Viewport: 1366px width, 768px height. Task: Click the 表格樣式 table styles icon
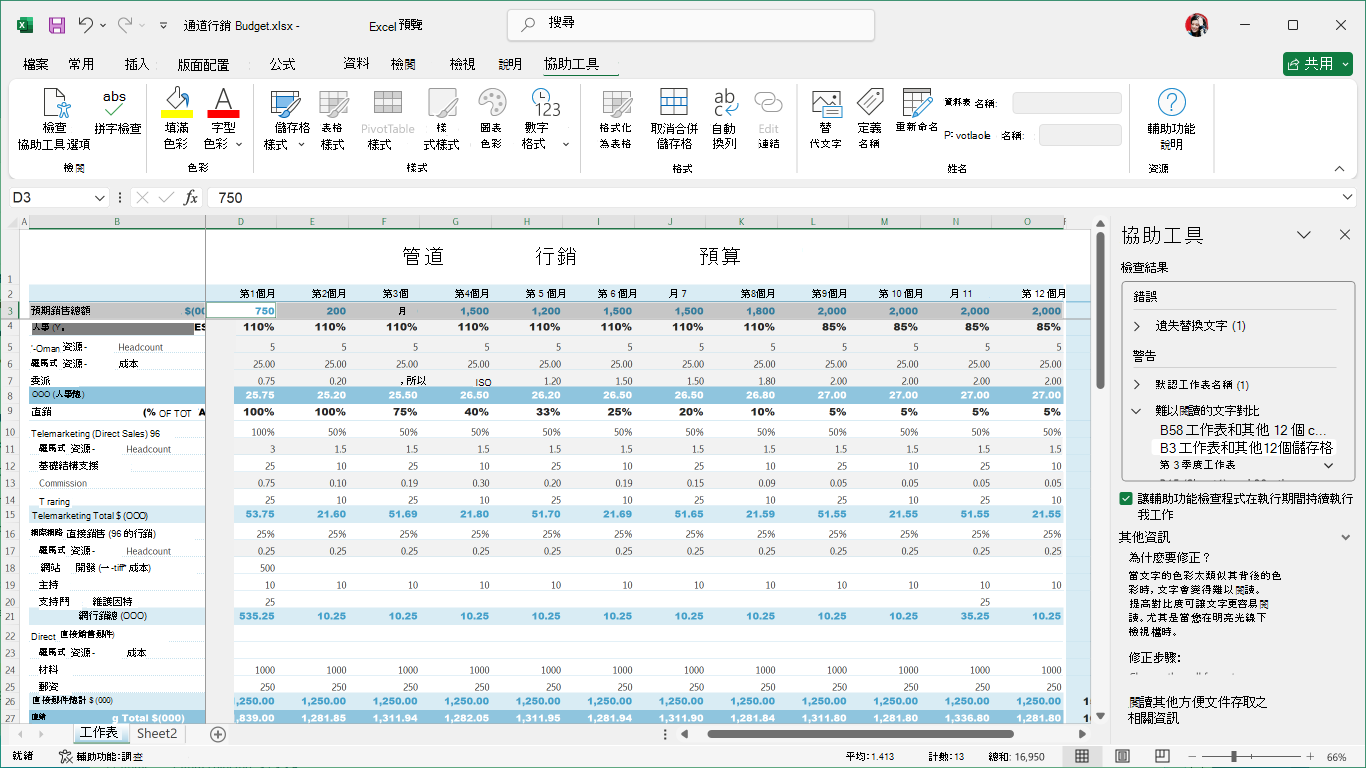coord(333,103)
